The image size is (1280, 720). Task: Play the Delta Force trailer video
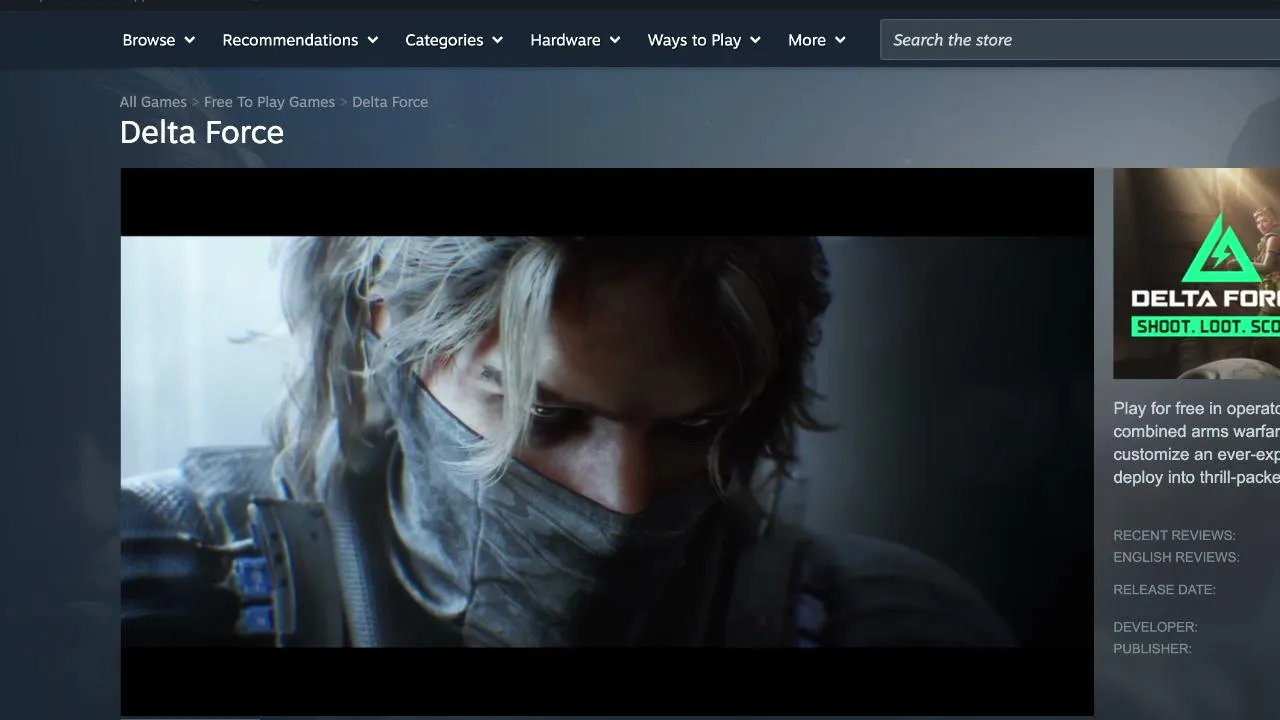(607, 441)
